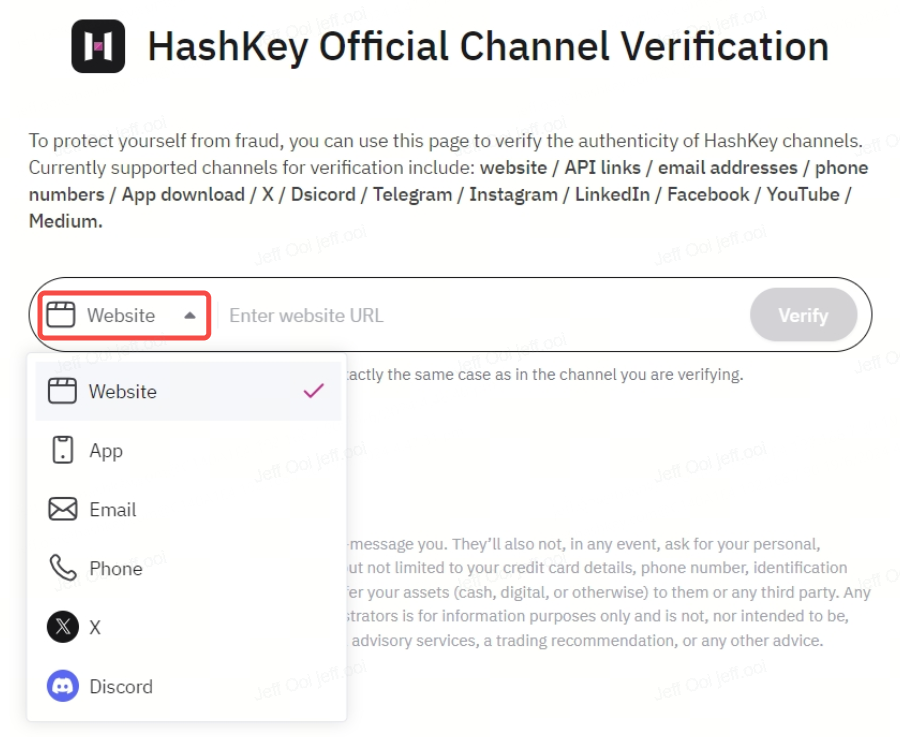The image size is (900, 737).
Task: Click the Verify button
Action: (803, 315)
